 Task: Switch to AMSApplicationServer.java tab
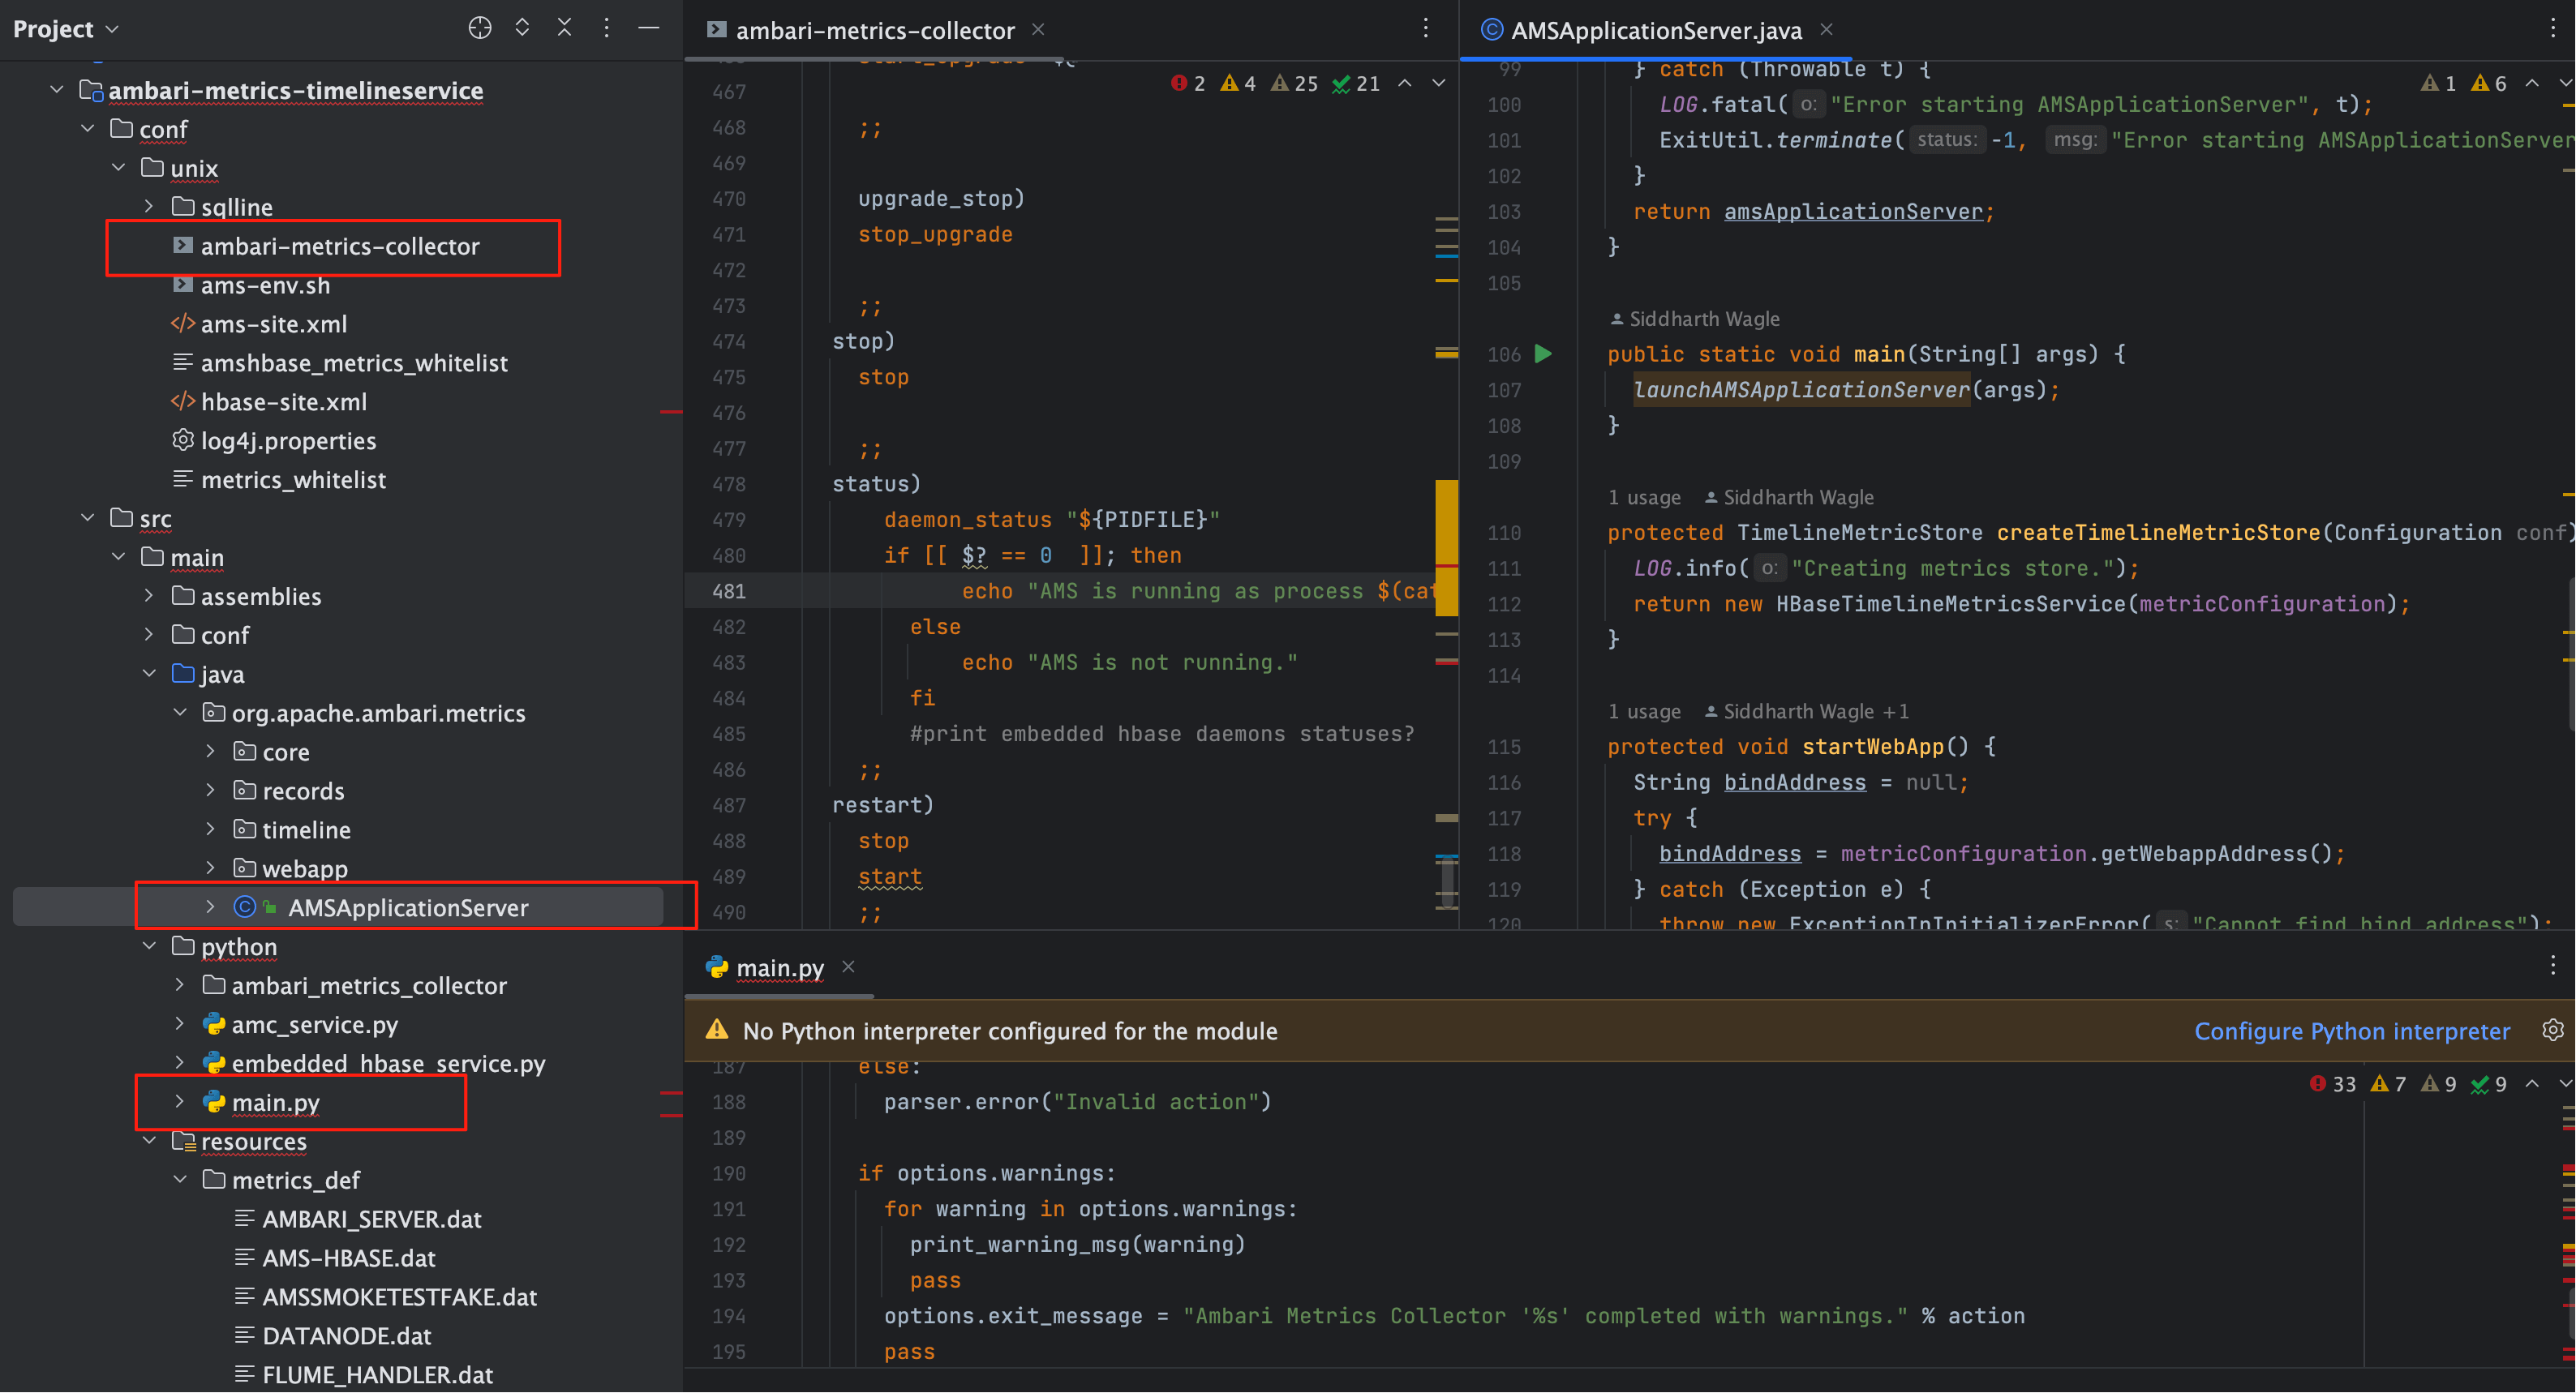click(x=1655, y=31)
